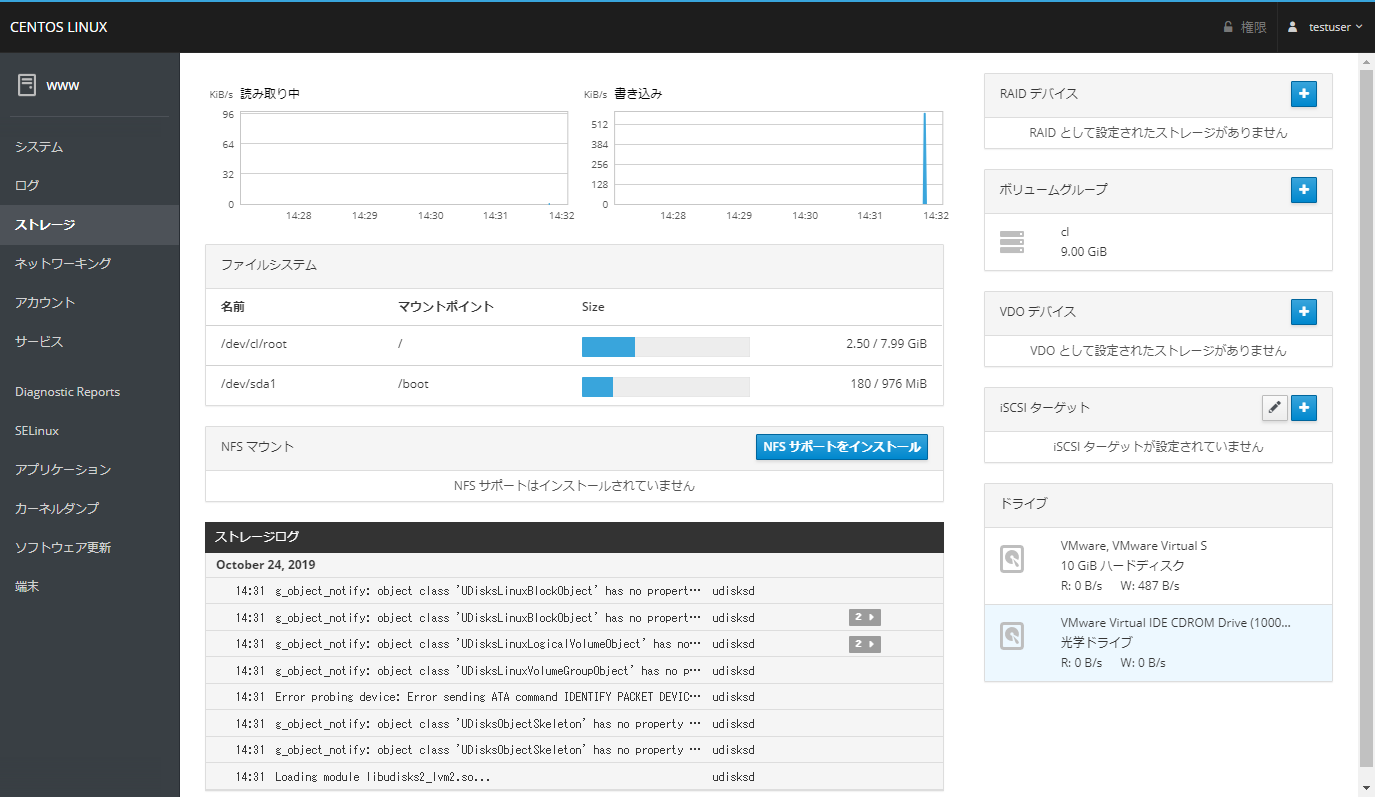Click the plus icon for RAID デバイス
The width and height of the screenshot is (1375, 797).
pos(1303,94)
